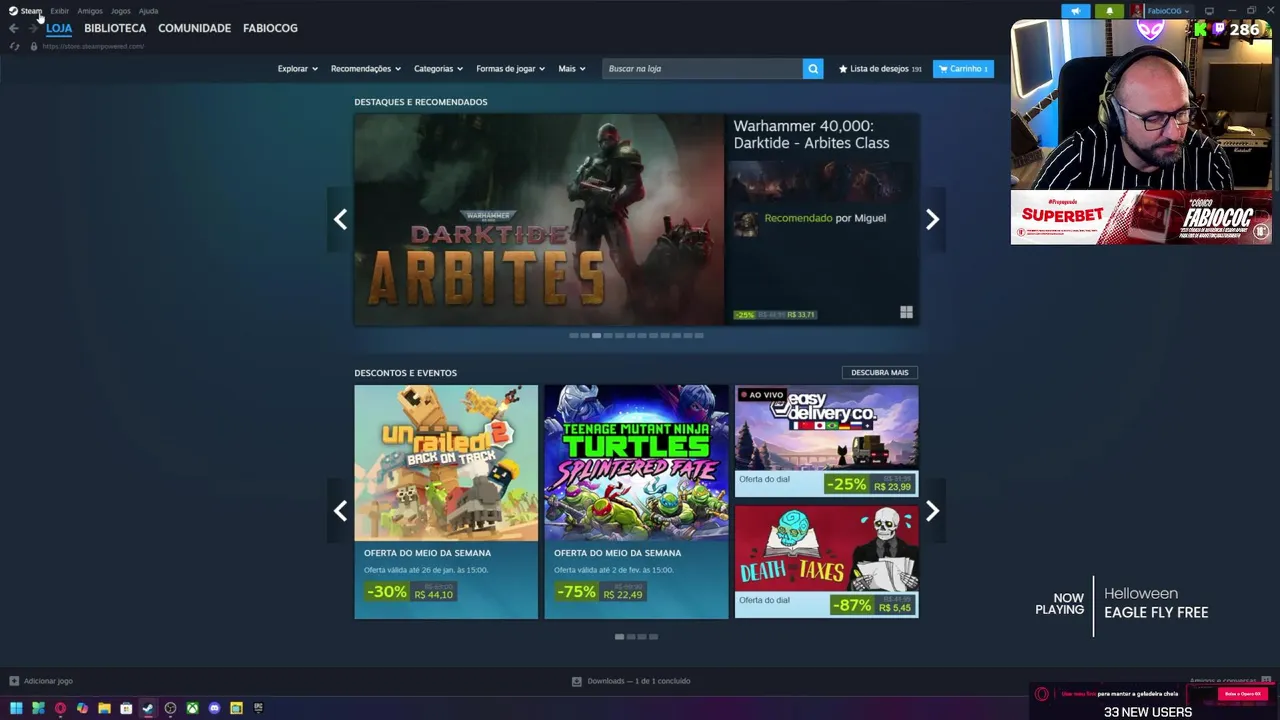Screen dimensions: 1280x720
Task: Click the Steam taskbar icon
Action: pyautogui.click(x=148, y=708)
